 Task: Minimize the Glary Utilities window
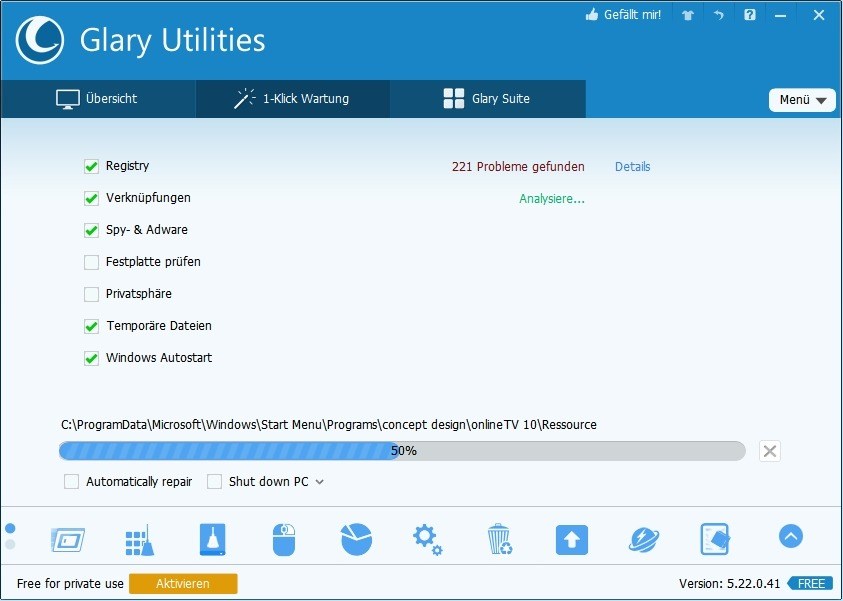point(781,16)
